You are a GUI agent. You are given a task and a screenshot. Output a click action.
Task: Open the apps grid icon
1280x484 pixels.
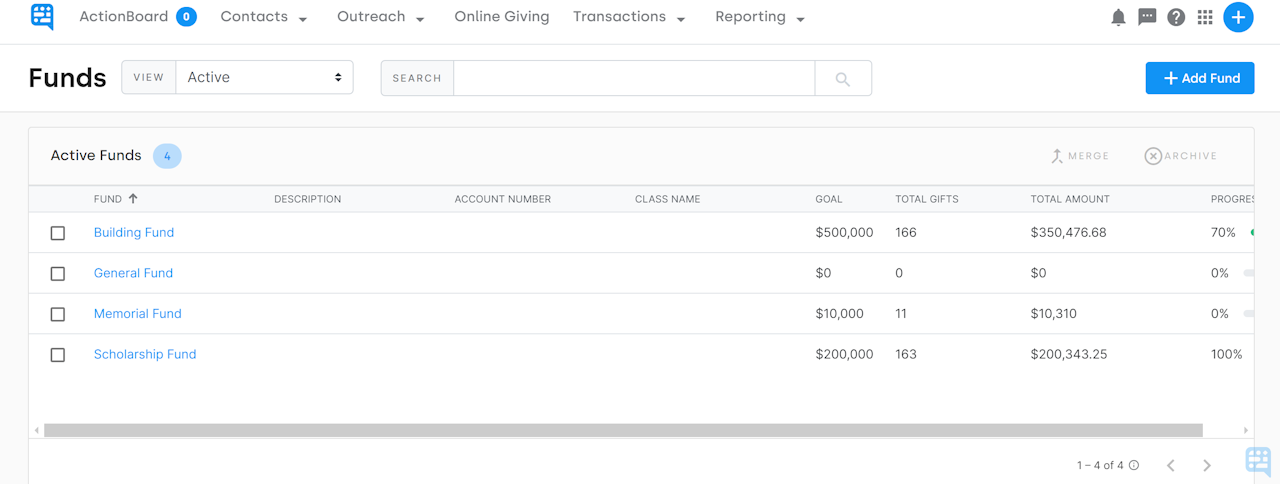1205,17
